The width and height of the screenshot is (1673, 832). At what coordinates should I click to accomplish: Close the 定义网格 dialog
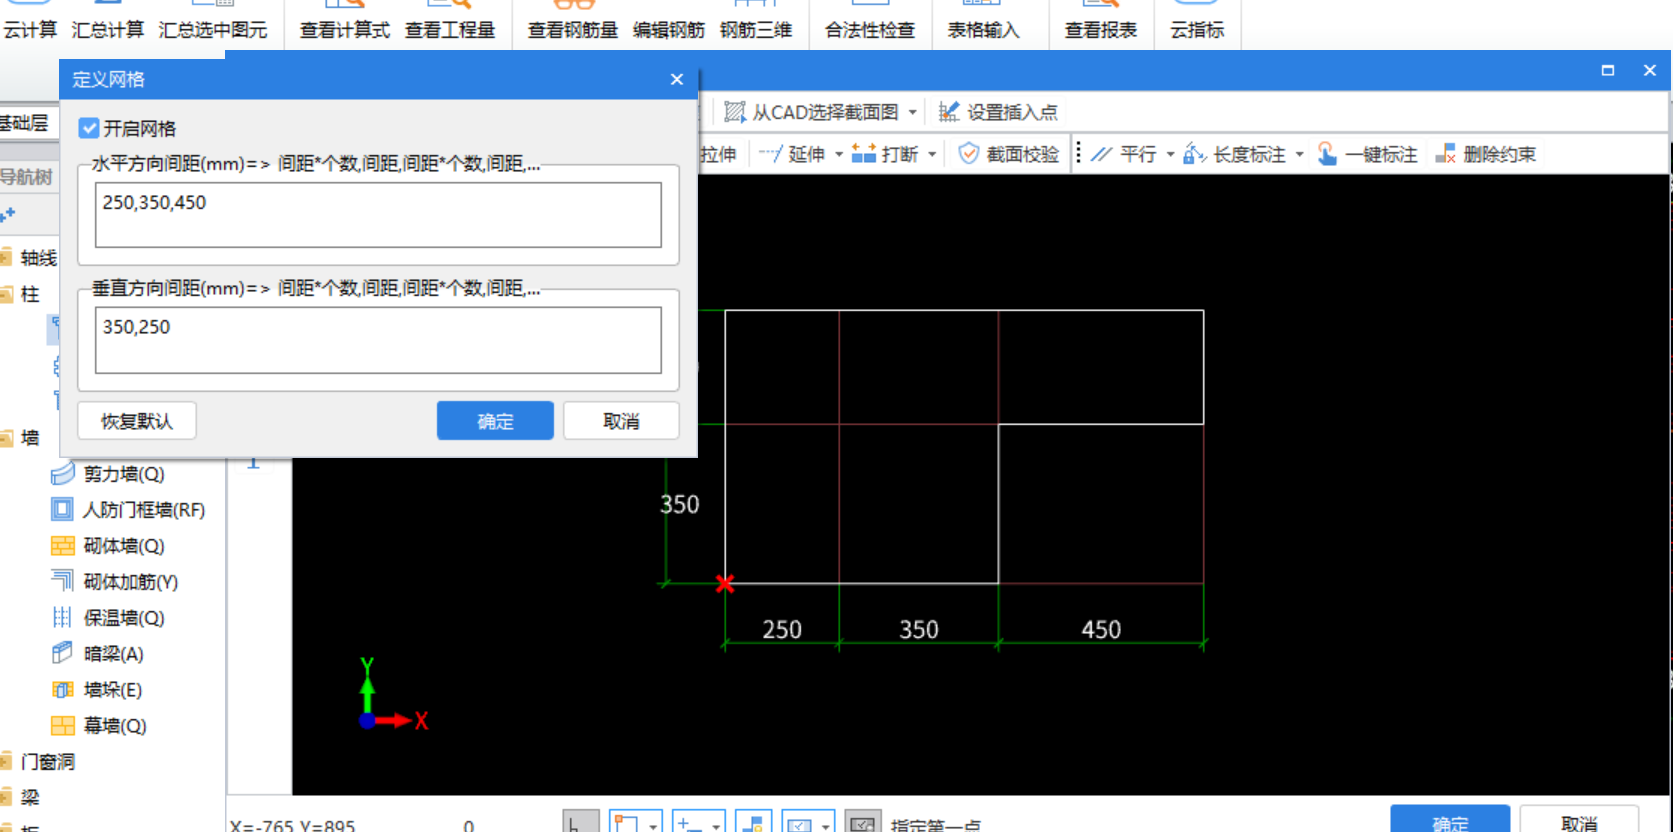(677, 79)
